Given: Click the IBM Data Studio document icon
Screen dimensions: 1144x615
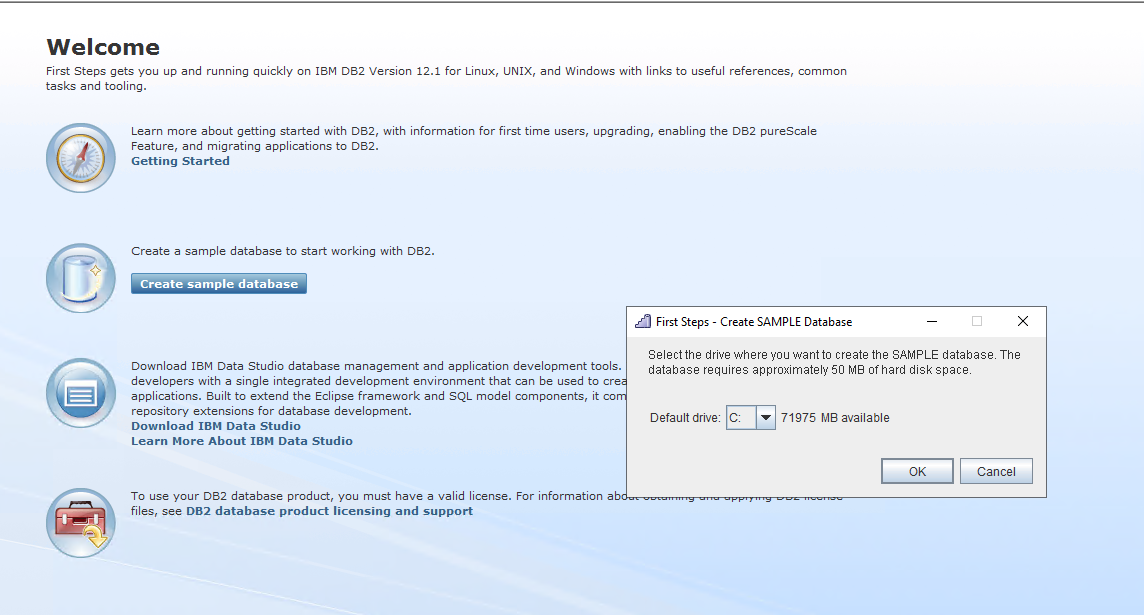Looking at the screenshot, I should point(80,393).
